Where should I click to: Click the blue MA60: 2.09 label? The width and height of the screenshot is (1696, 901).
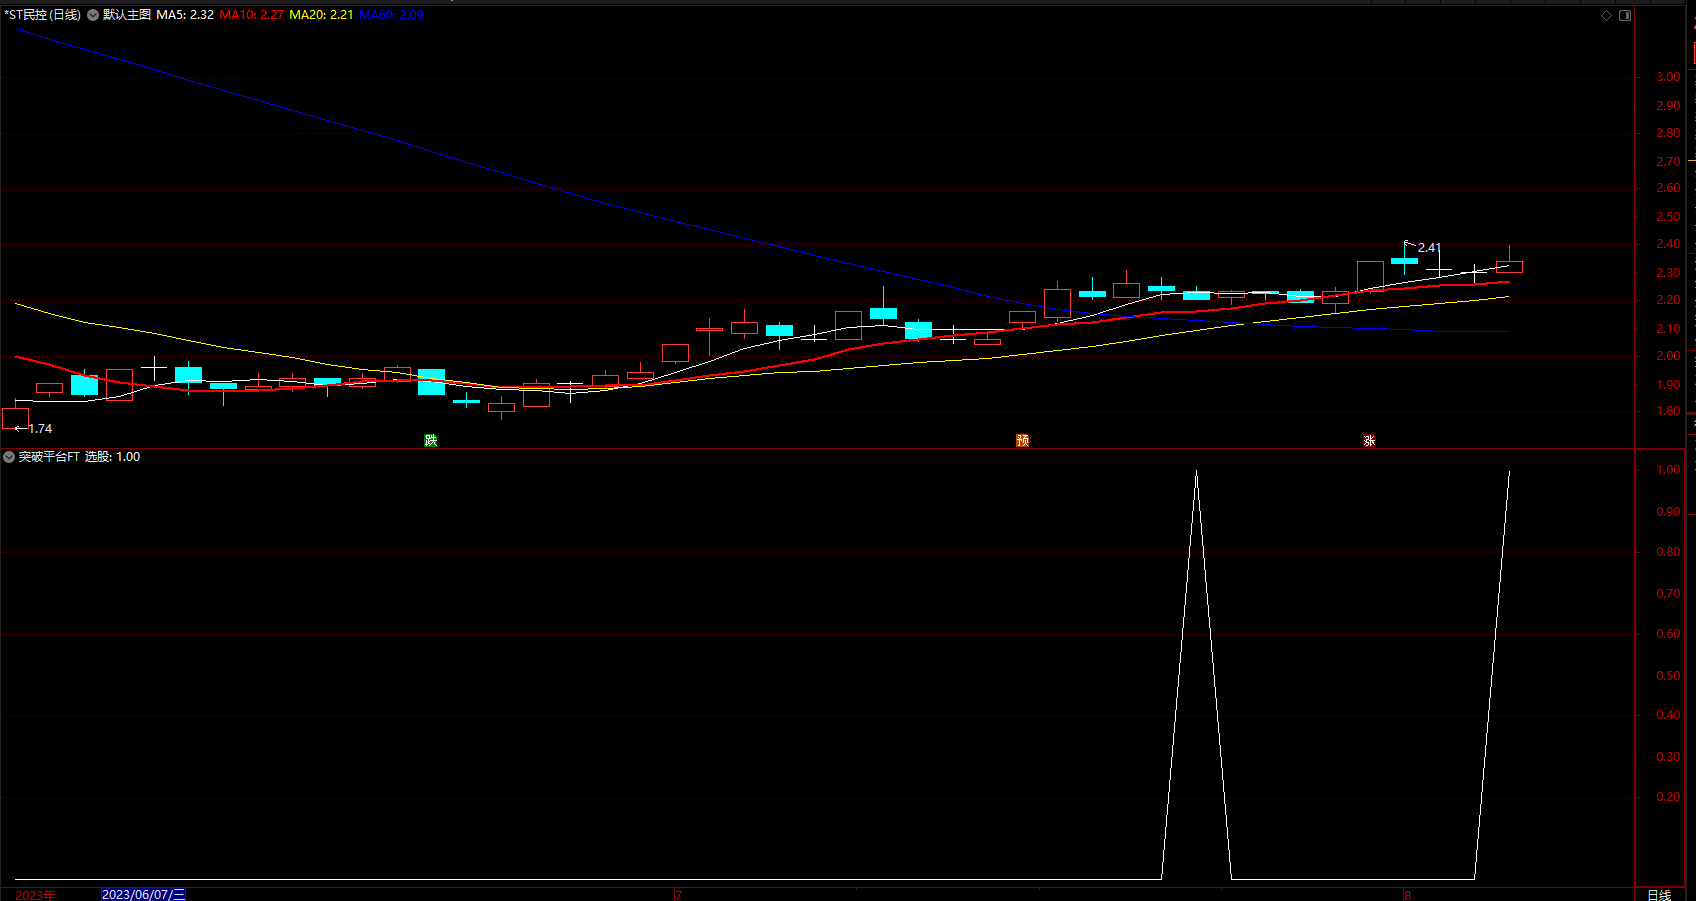(391, 15)
